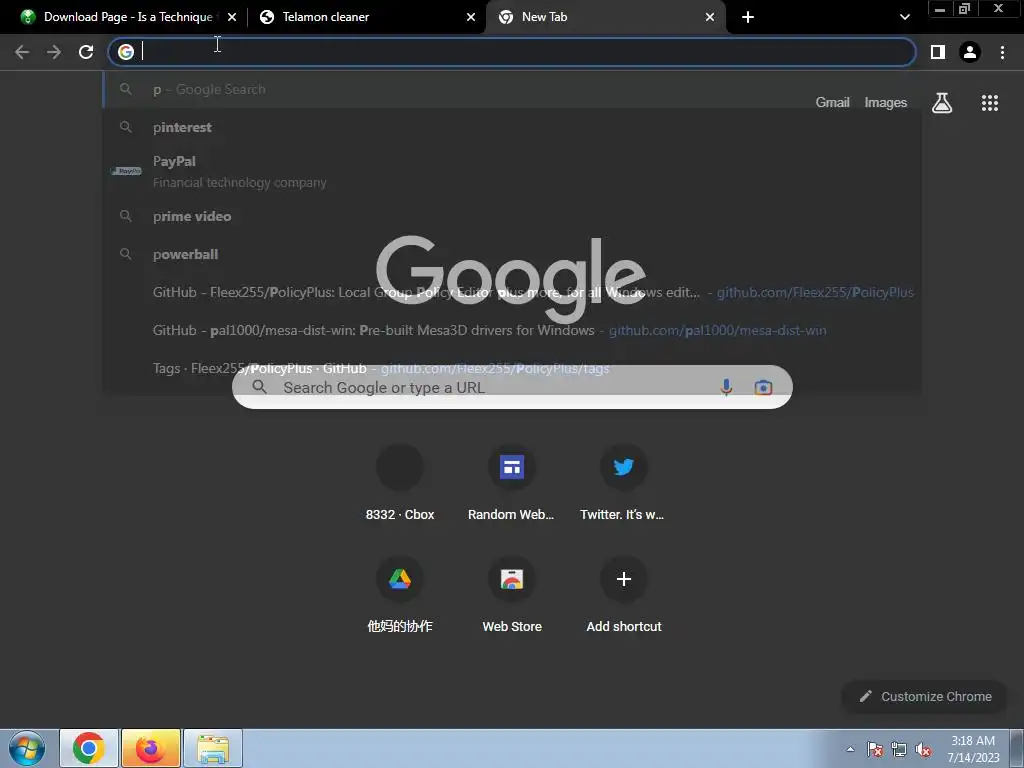The image size is (1024, 768).
Task: Click the PayPal logo in suggestions
Action: point(126,171)
